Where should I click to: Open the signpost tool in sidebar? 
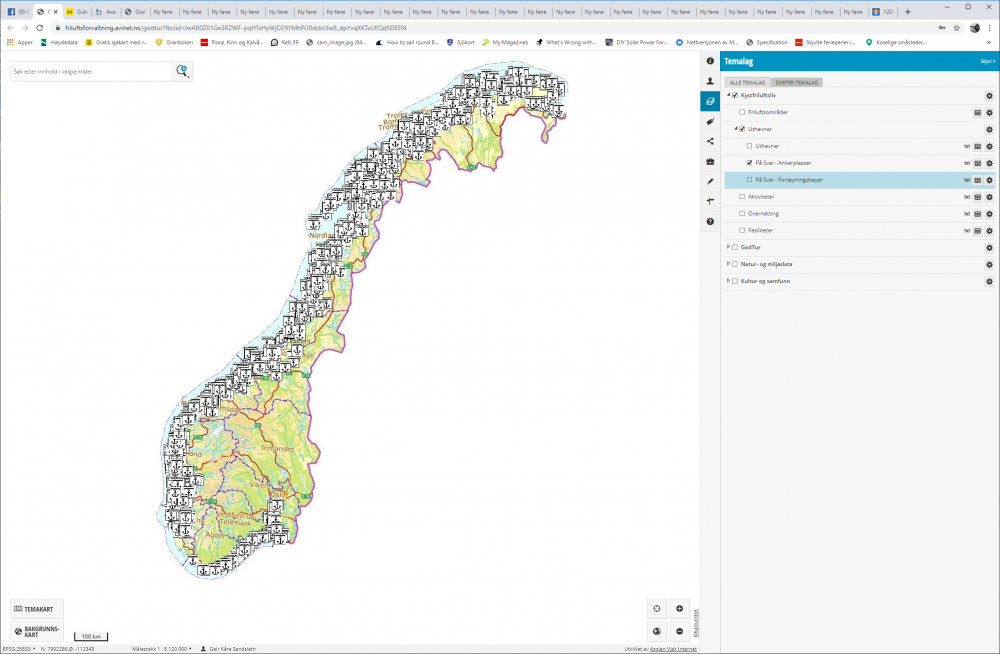pos(710,202)
